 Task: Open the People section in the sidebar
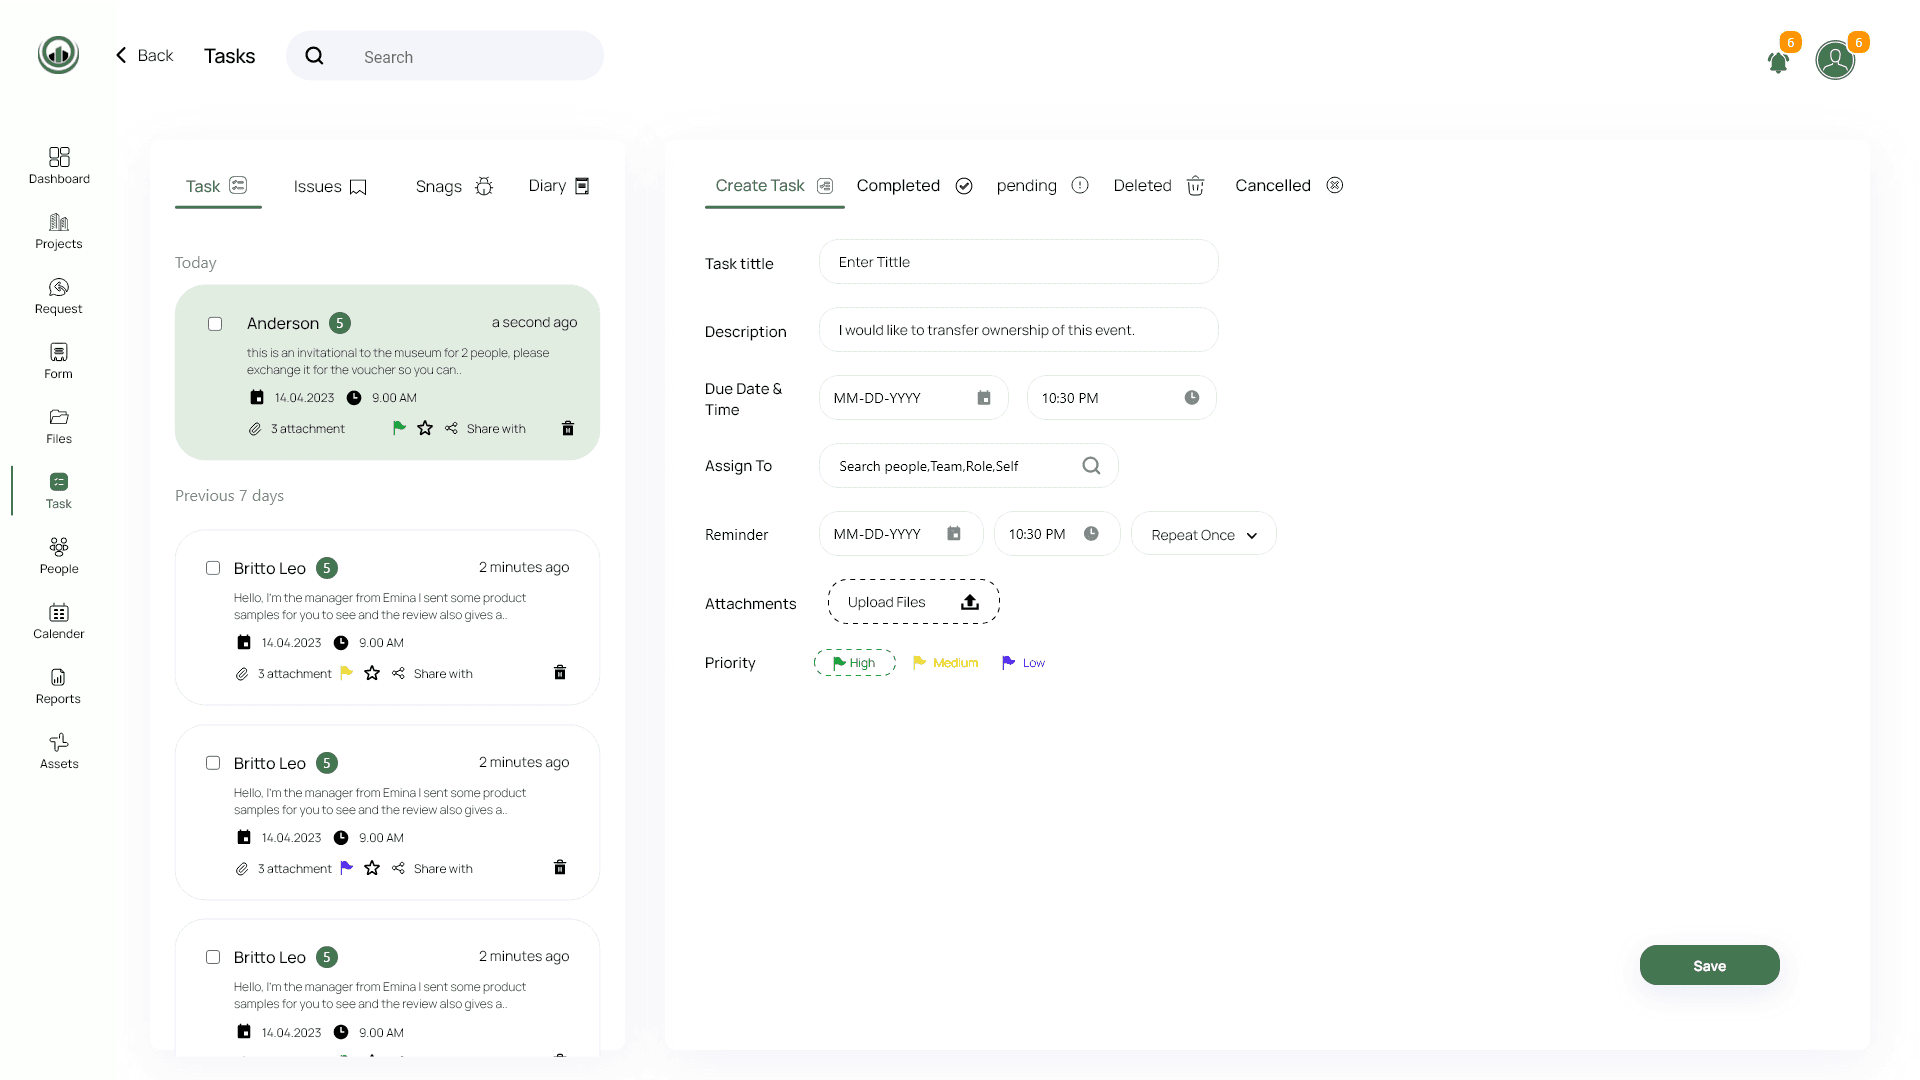59,556
